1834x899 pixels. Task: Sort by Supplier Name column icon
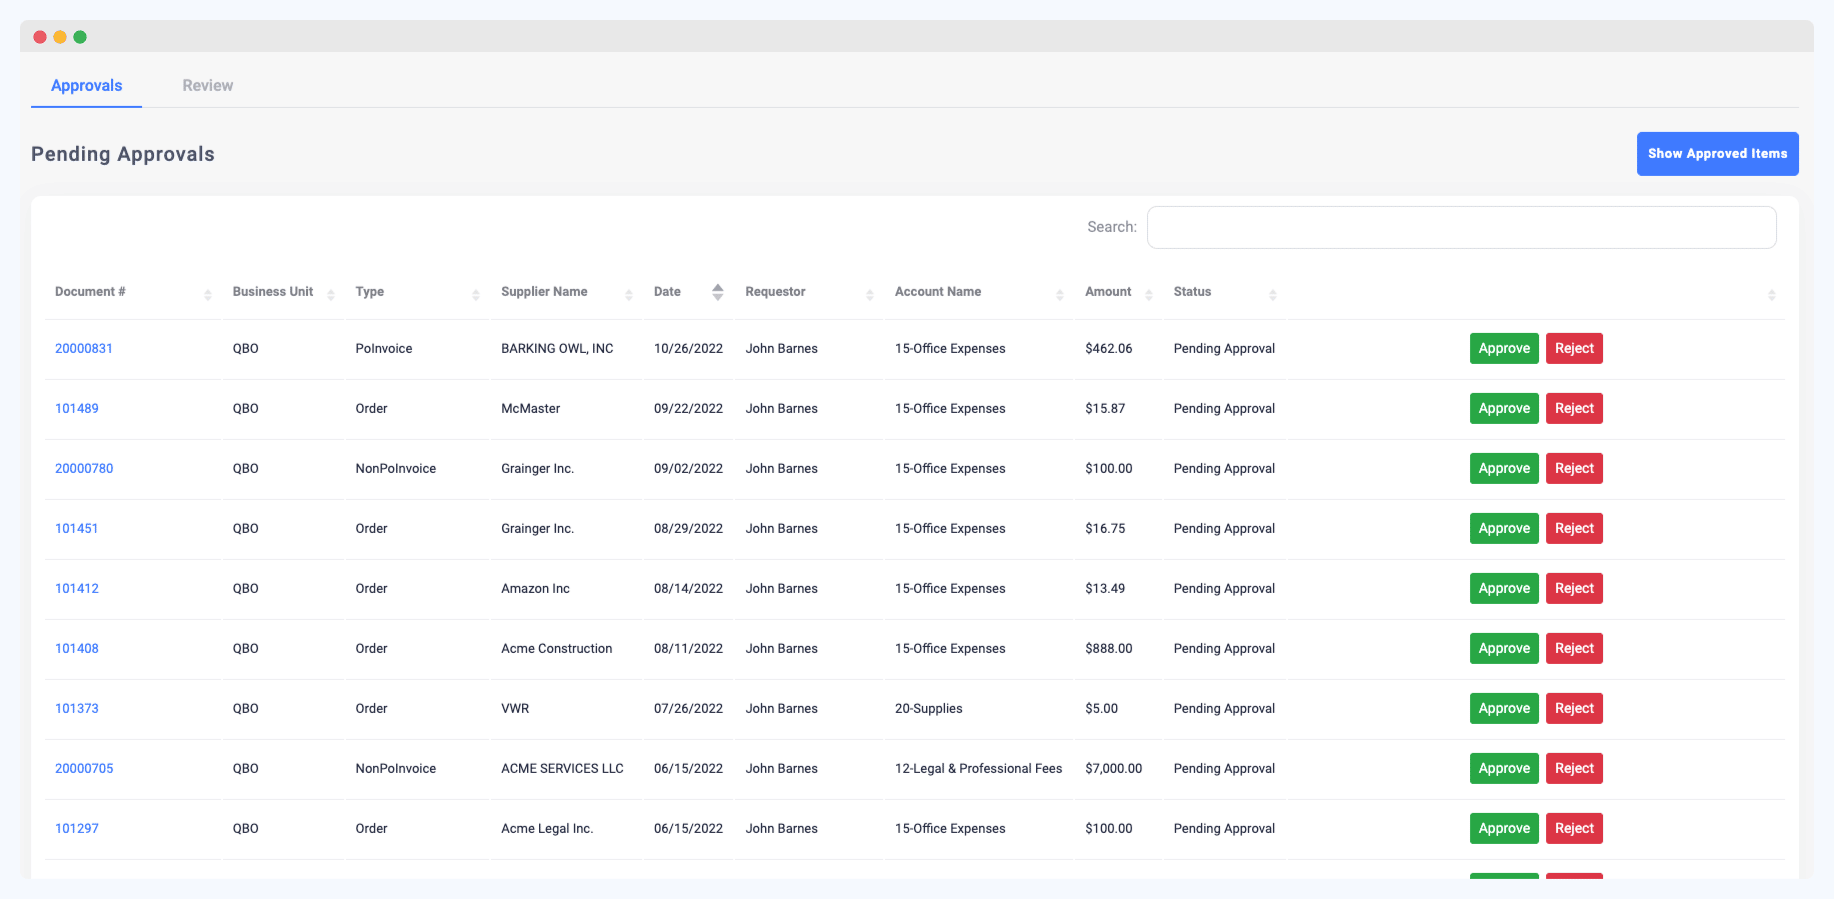coord(629,295)
